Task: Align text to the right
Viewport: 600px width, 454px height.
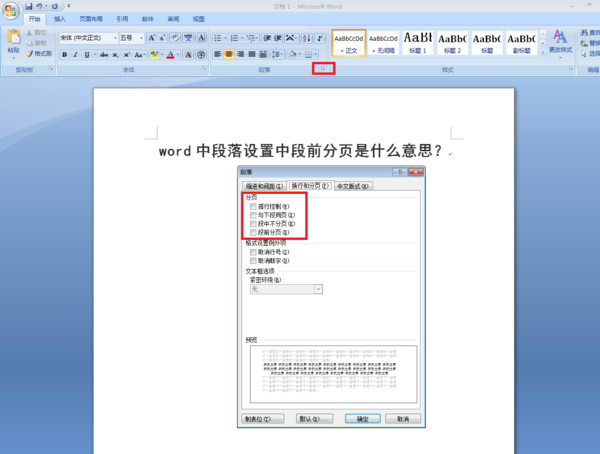Action: 240,54
